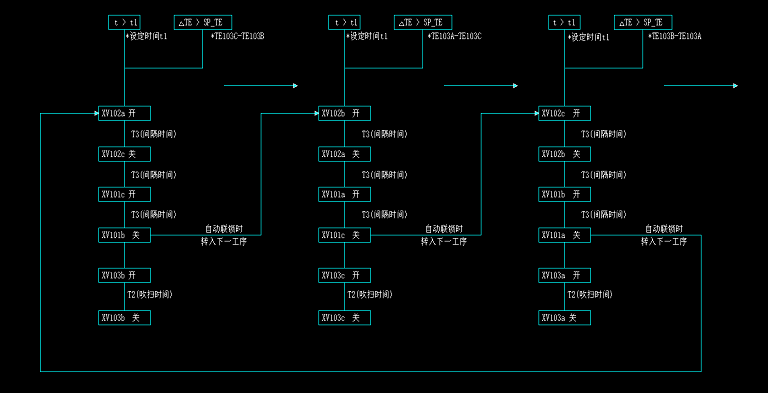Click the *TE103B-TE103A note
768x393 pixels.
[674, 36]
